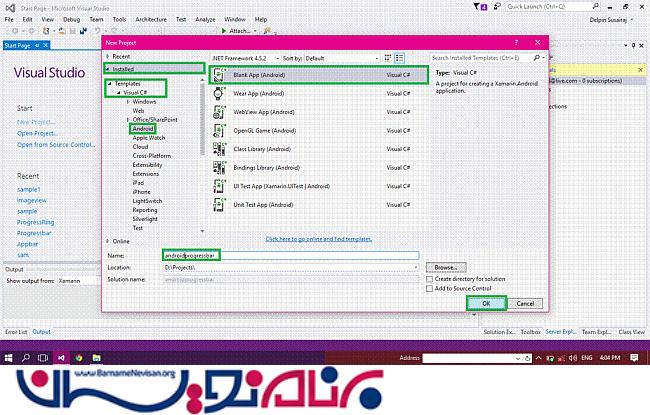Click the Save All toolbar icon
This screenshot has height=415, width=650.
[84, 31]
